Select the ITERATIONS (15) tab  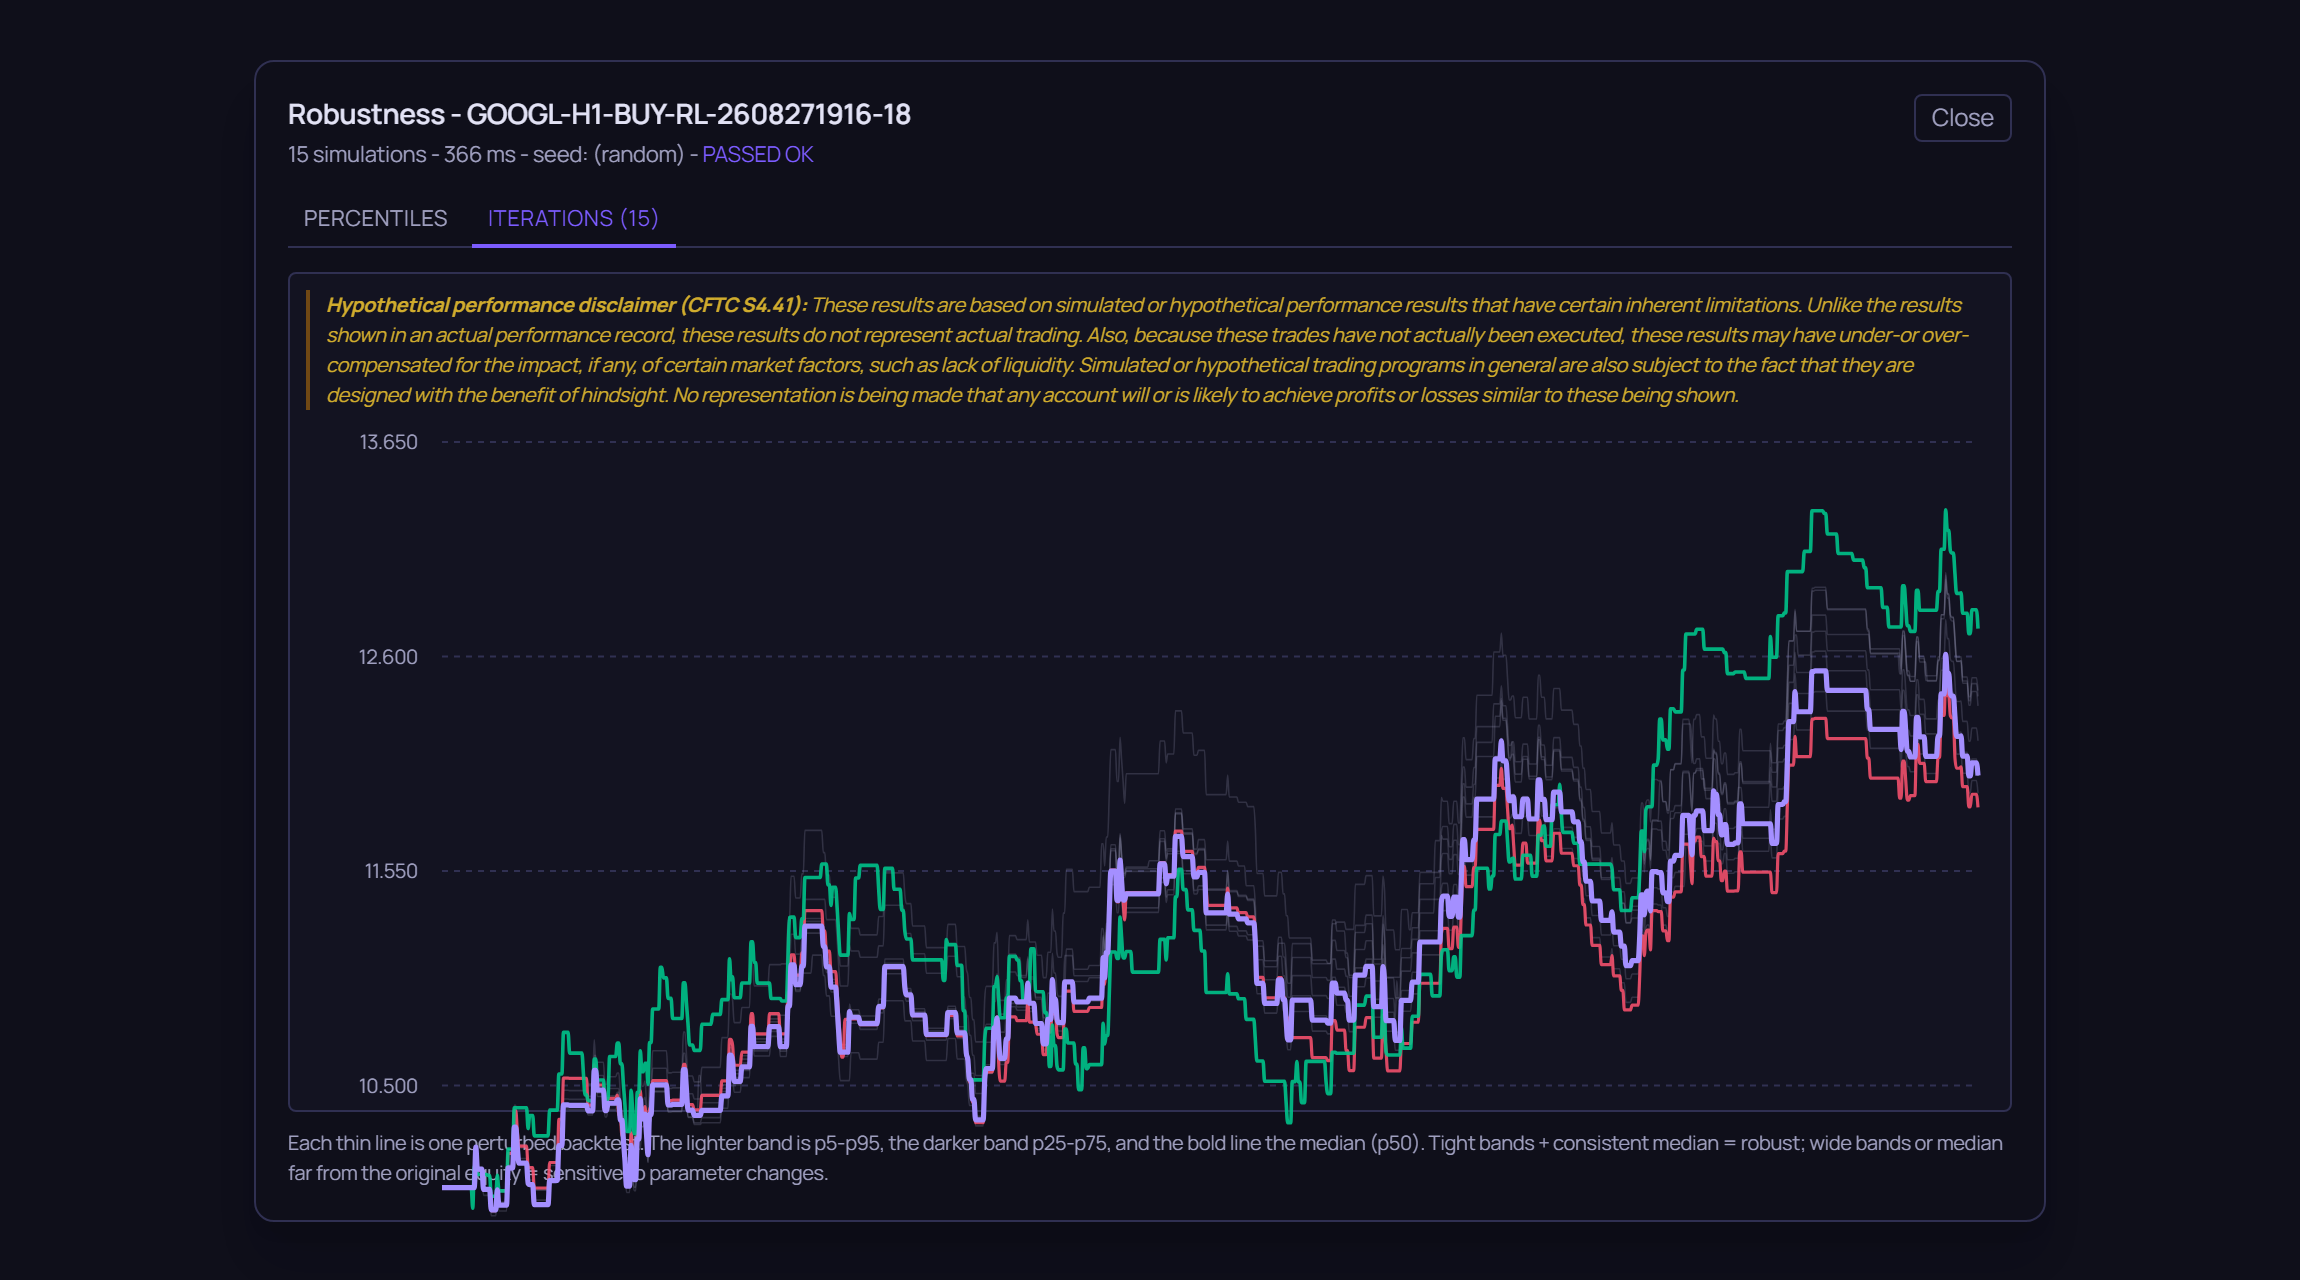click(x=573, y=218)
